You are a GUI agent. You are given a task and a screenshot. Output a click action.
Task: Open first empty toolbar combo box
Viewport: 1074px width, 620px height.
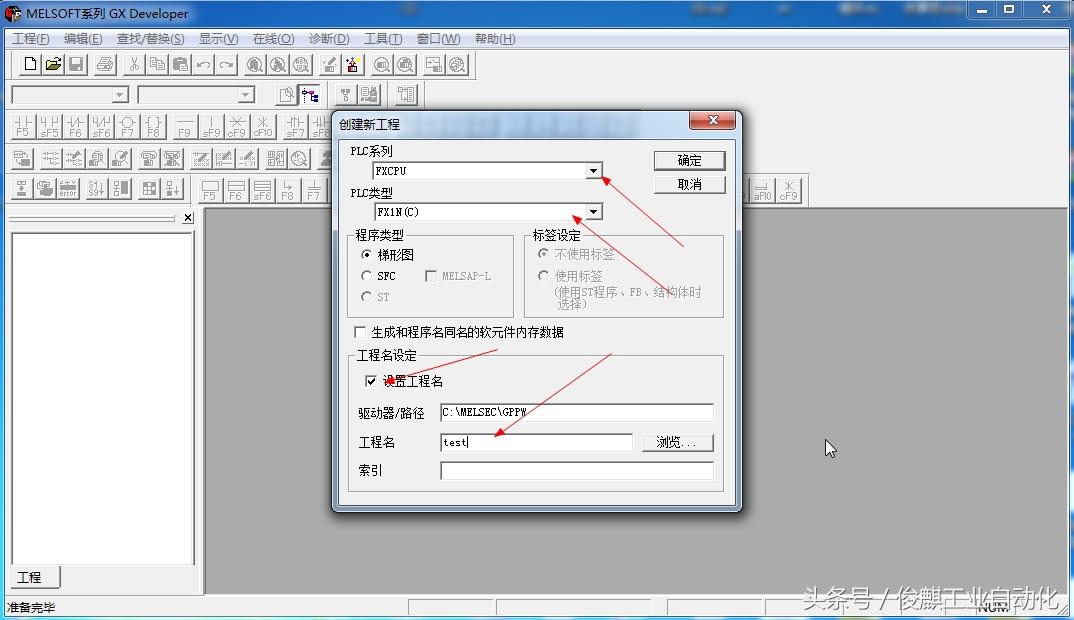pos(70,95)
